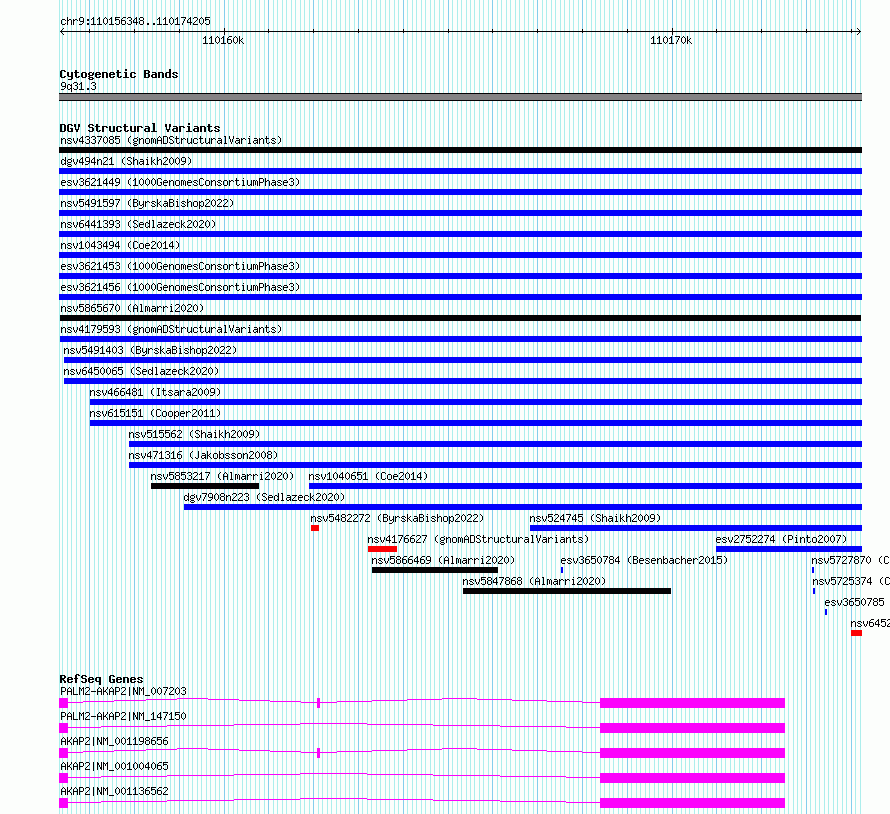Viewport: 890px width, 814px height.
Task: Select the dgv494n21 (Shaikh2009) variant label
Action: coord(126,161)
